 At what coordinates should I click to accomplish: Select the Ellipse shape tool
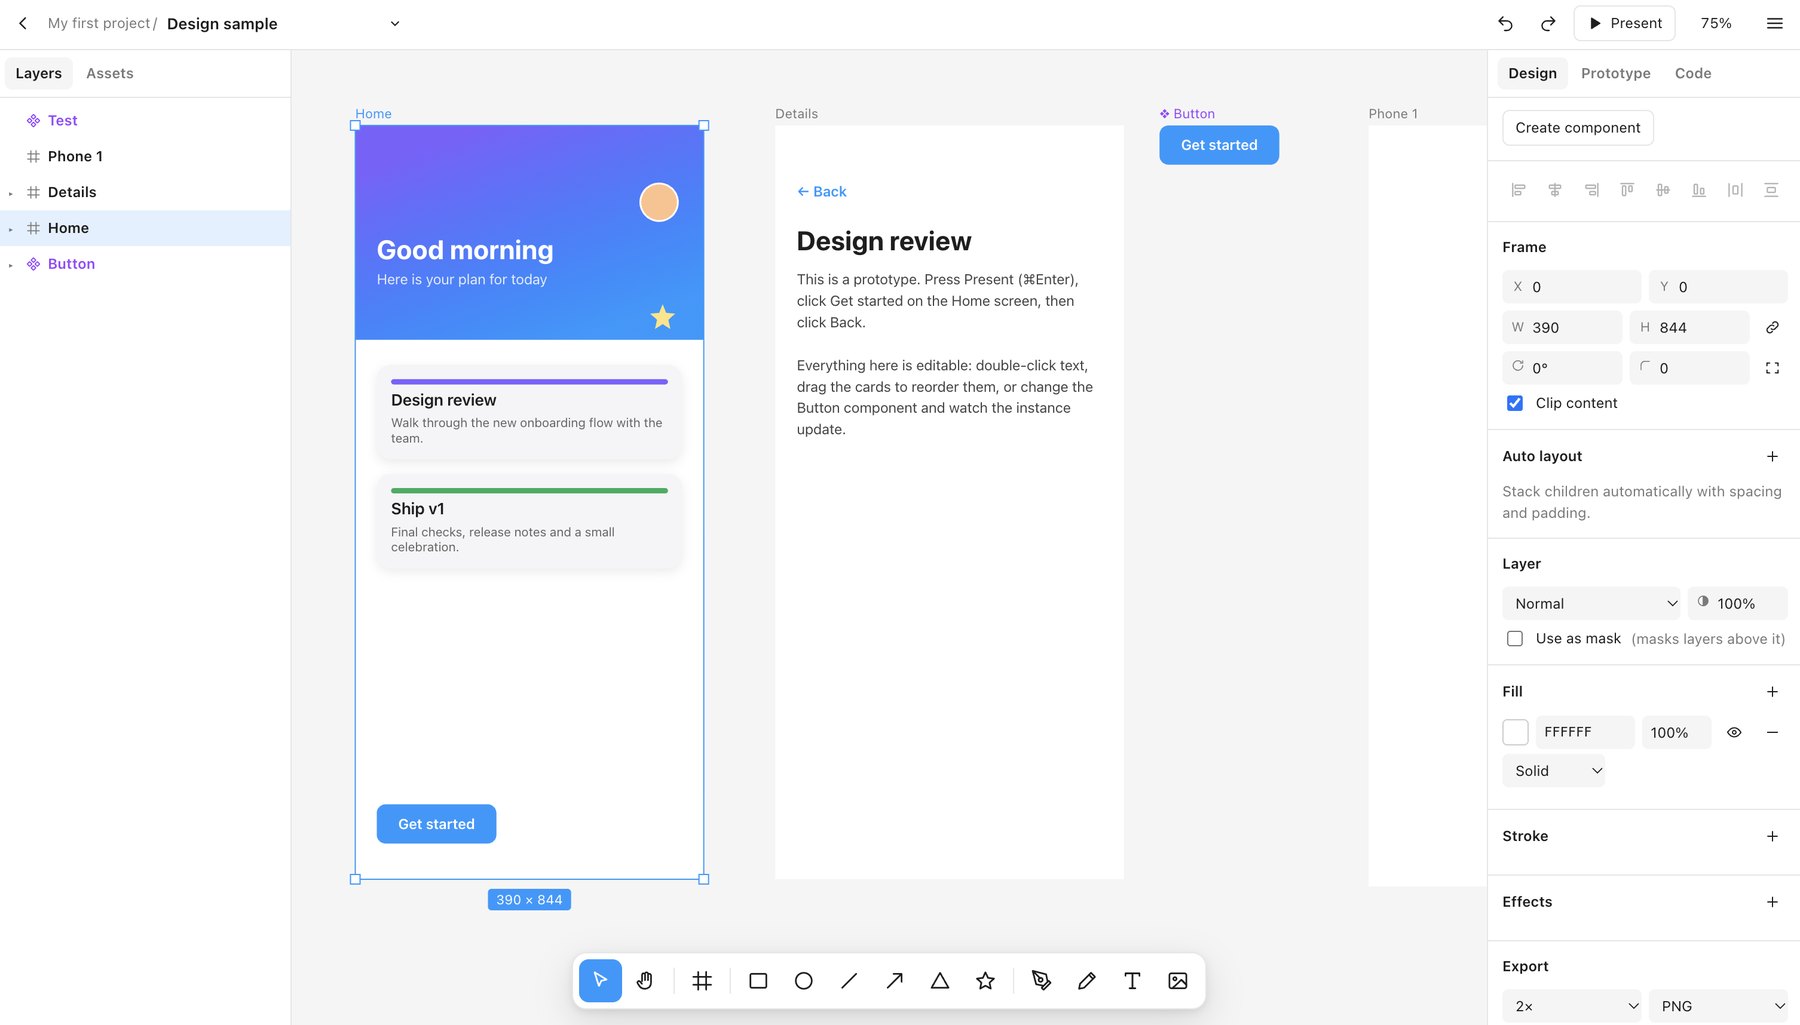tap(803, 981)
